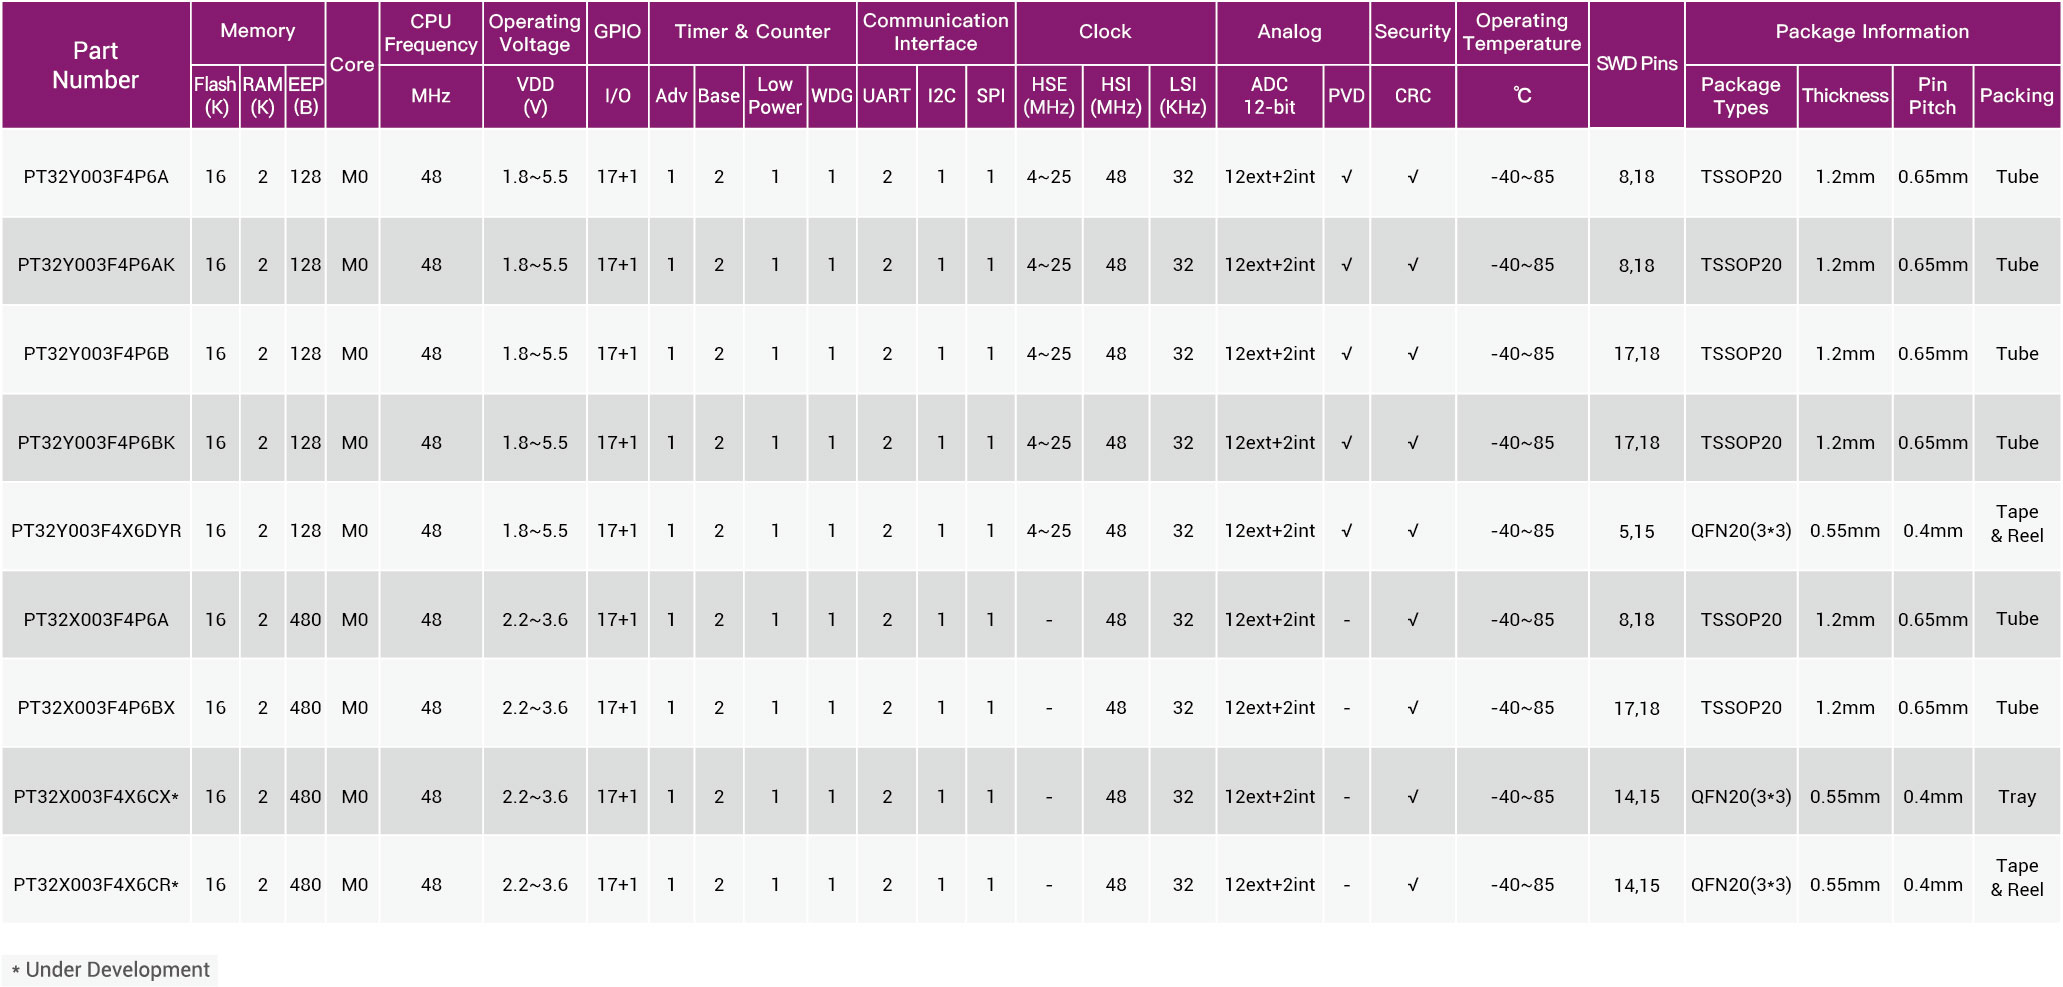Select PT32Y003F4X6DYR in the part list
This screenshot has height=987, width=2063.
tap(96, 531)
